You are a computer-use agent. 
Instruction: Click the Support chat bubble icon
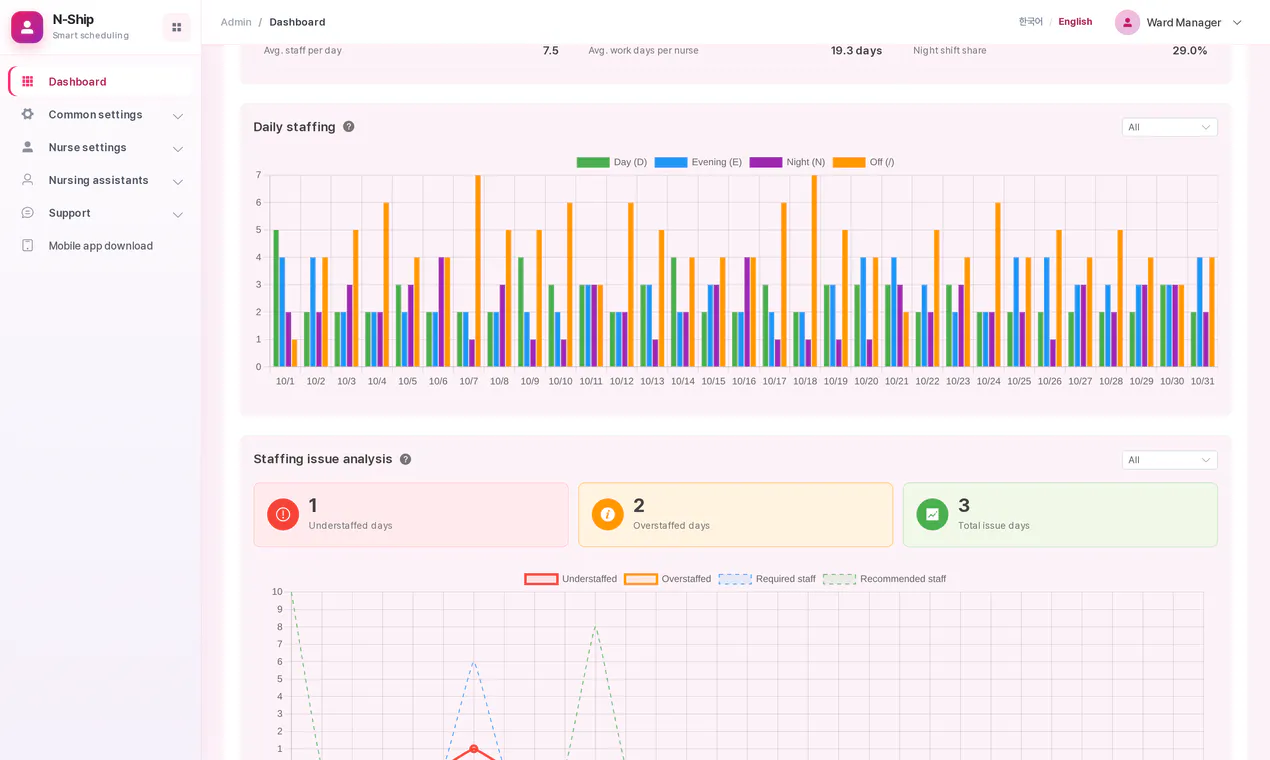28,213
